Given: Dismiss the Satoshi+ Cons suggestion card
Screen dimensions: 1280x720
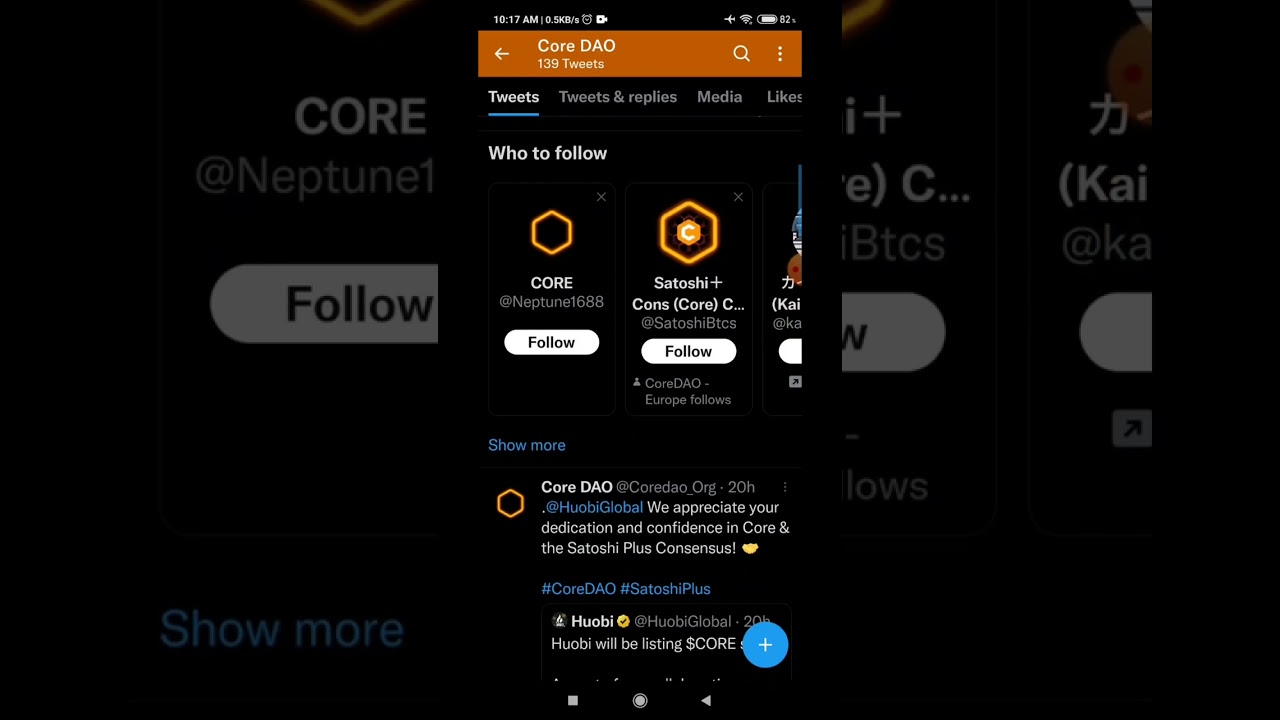Looking at the screenshot, I should coord(738,197).
